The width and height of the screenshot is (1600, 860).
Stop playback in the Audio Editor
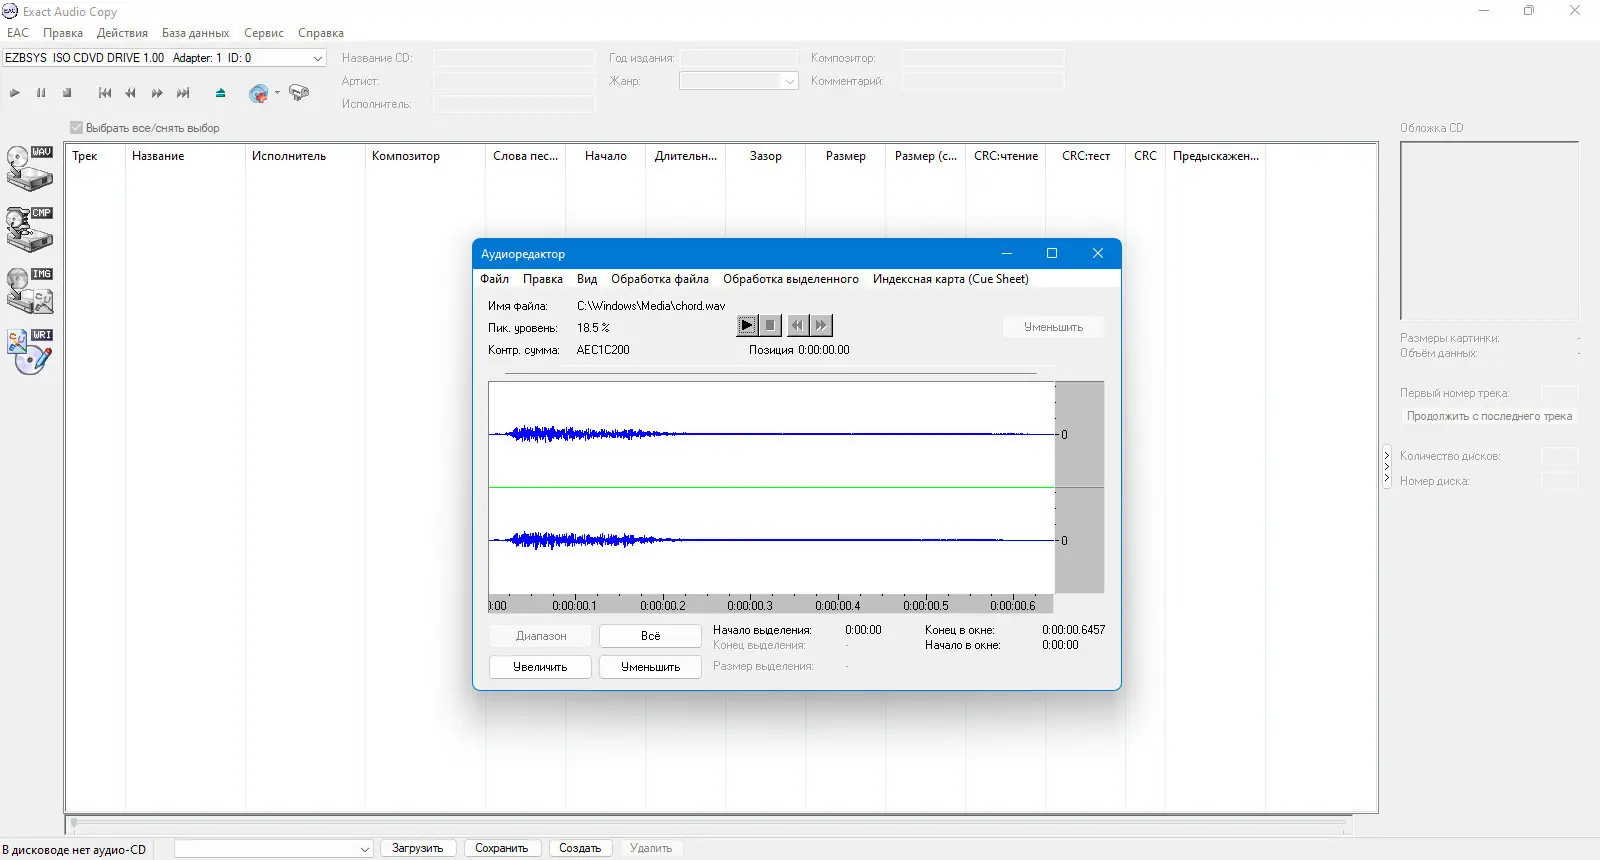[770, 325]
